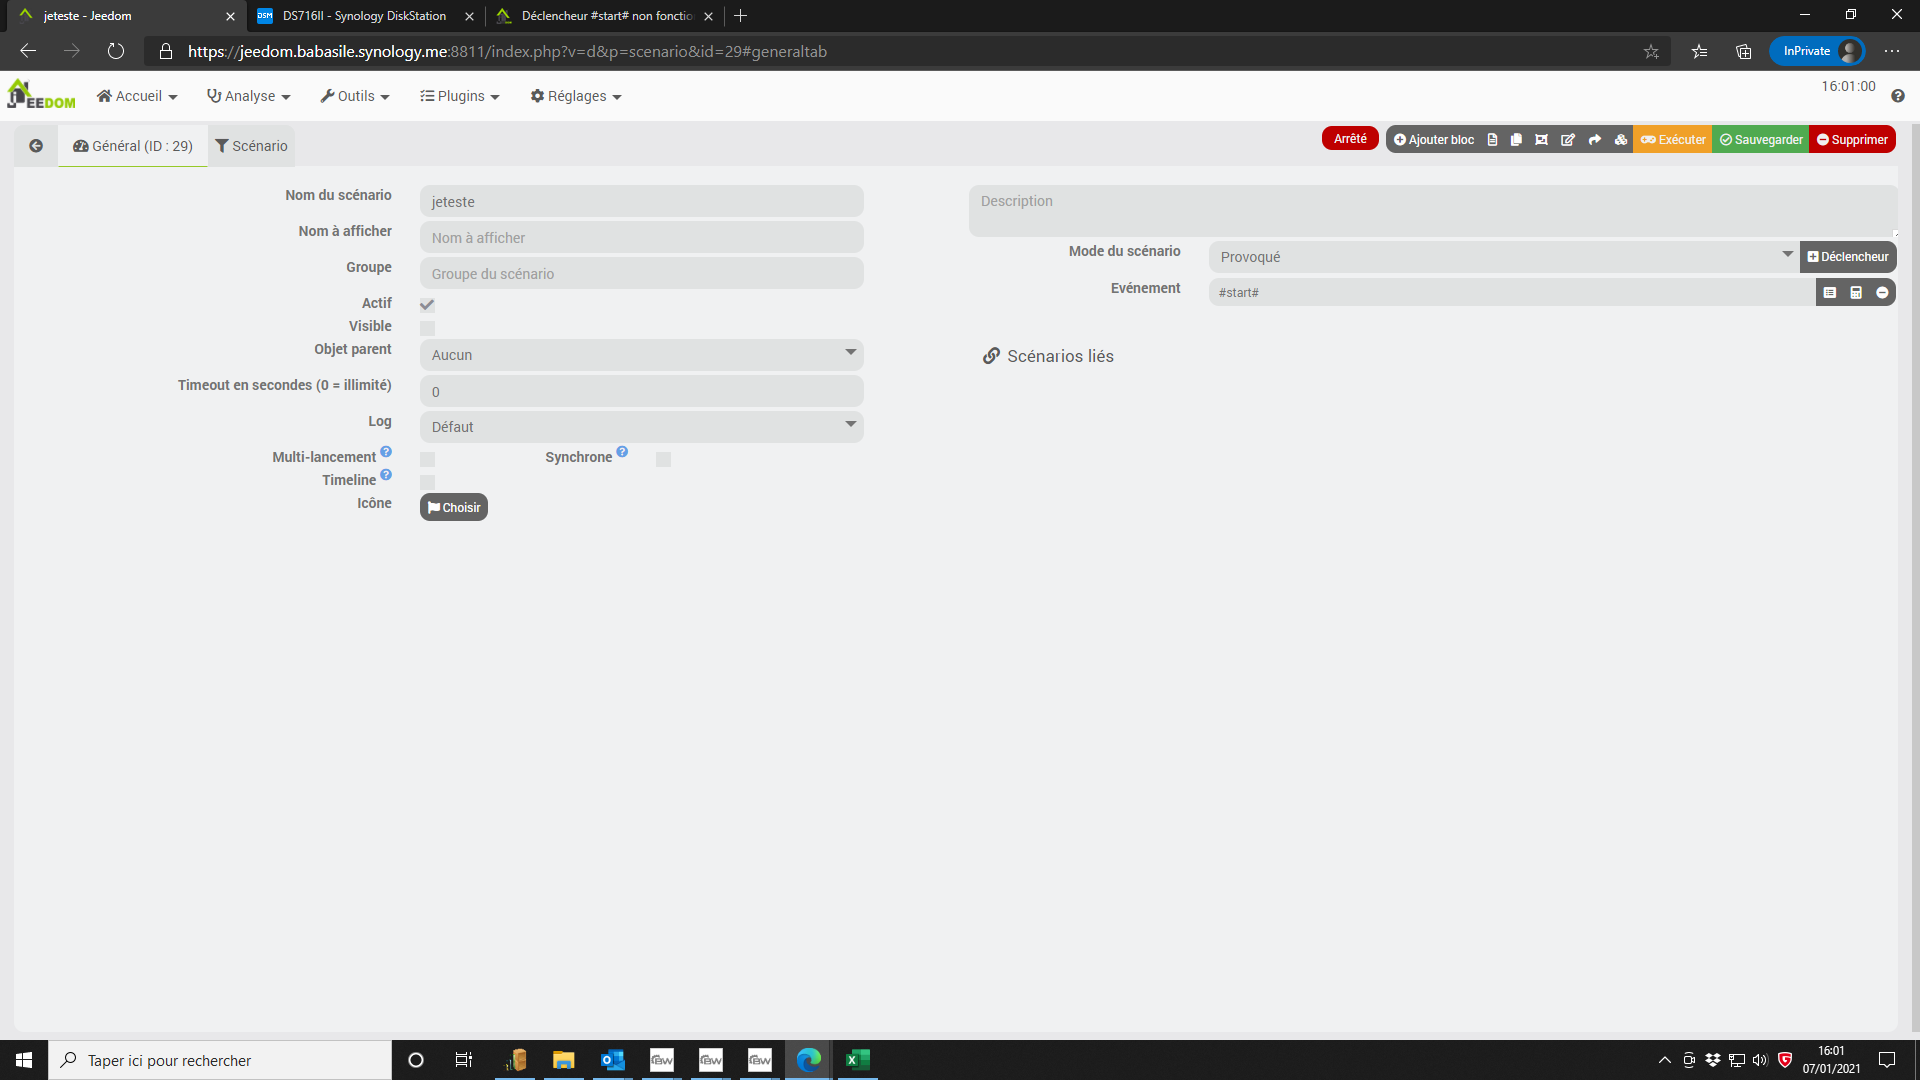The image size is (1920, 1080).
Task: Click the share arrow export icon
Action: 1595,140
